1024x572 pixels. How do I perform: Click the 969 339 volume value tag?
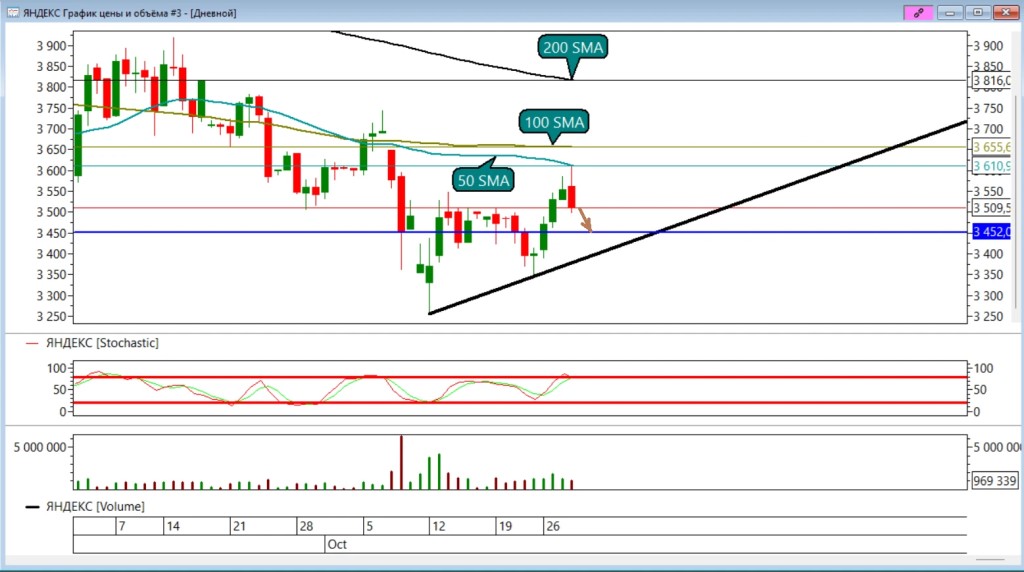pyautogui.click(x=995, y=481)
